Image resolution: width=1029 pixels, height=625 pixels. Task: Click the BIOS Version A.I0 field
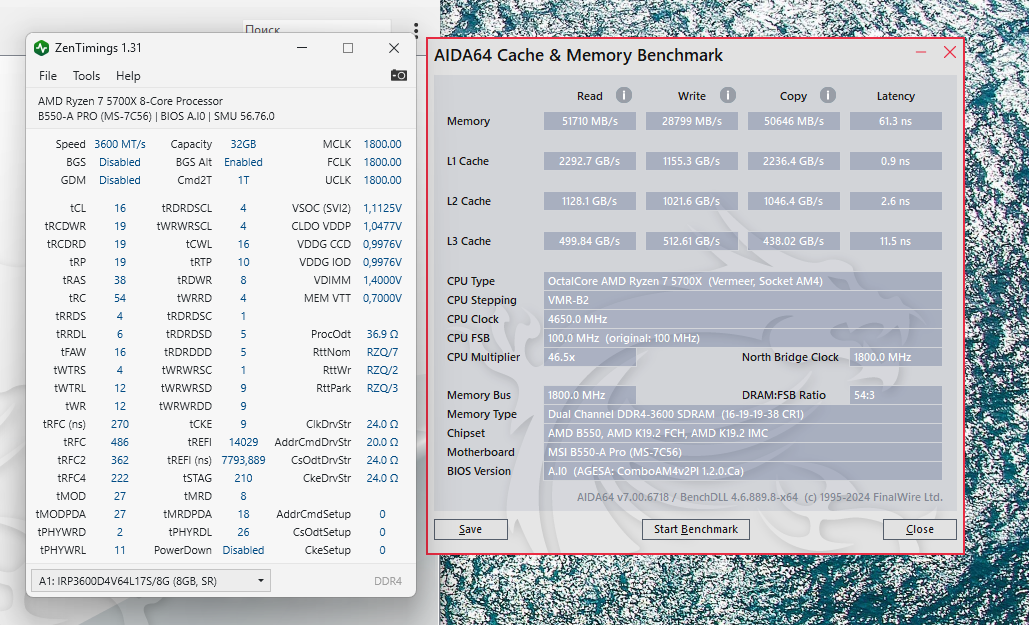743,471
